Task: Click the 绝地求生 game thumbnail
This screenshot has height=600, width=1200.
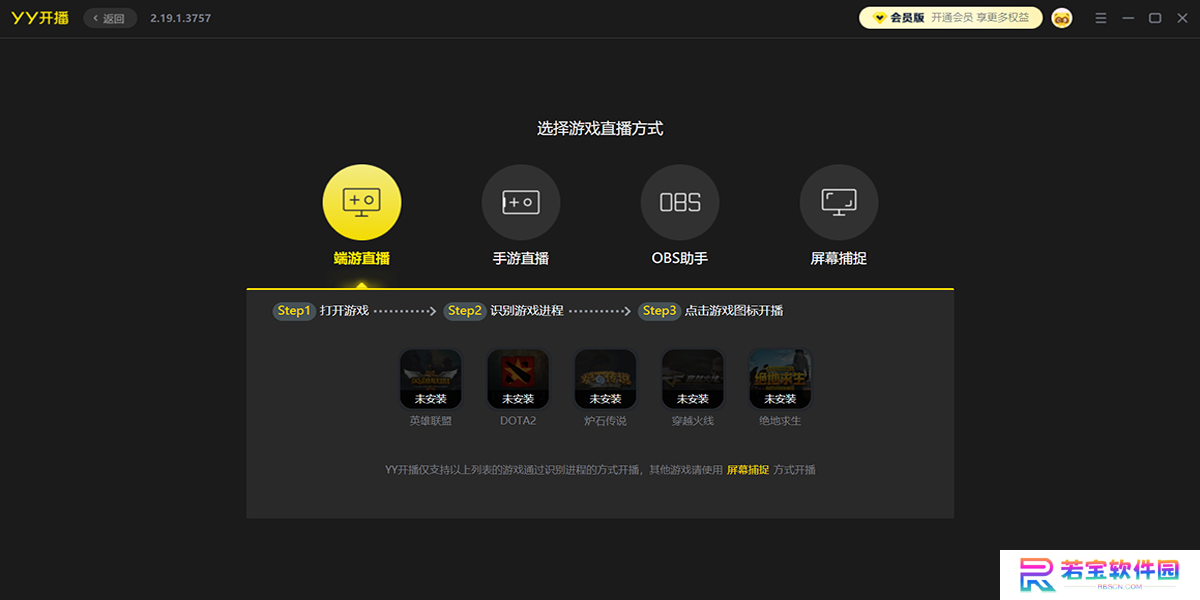Action: tap(780, 379)
